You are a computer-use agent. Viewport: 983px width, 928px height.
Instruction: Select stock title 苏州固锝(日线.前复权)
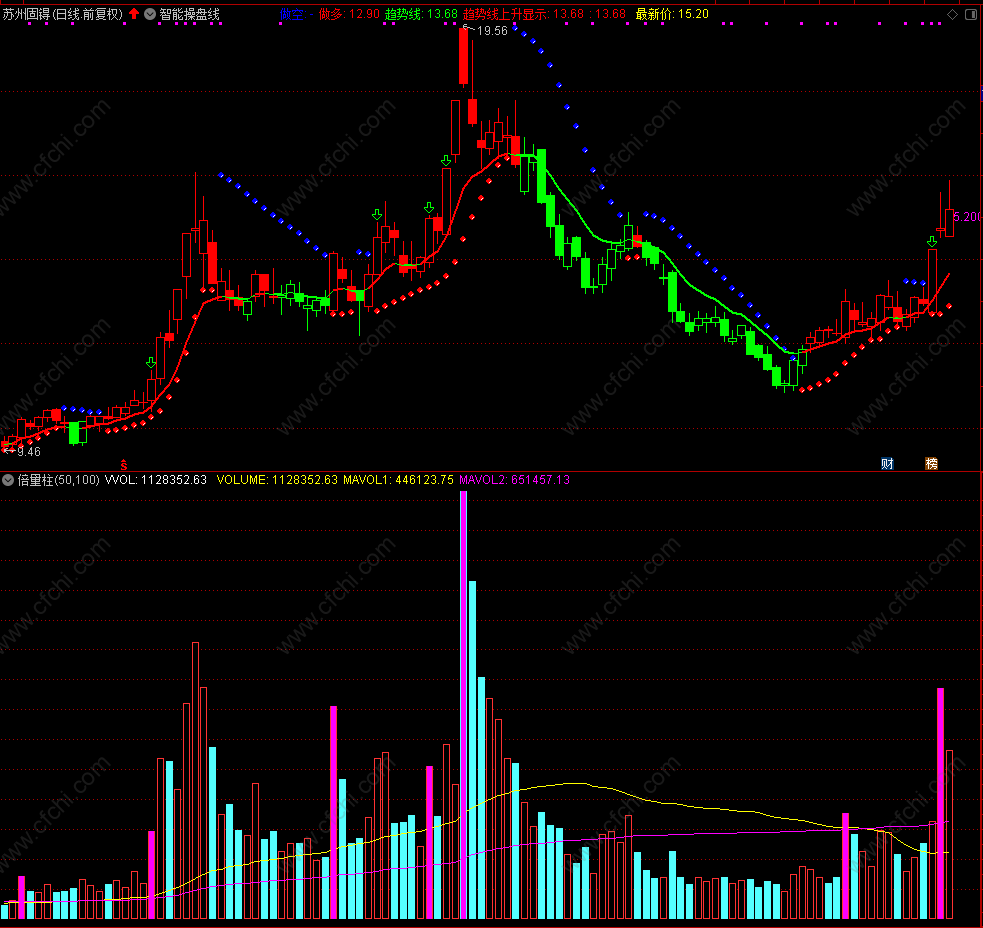[63, 14]
